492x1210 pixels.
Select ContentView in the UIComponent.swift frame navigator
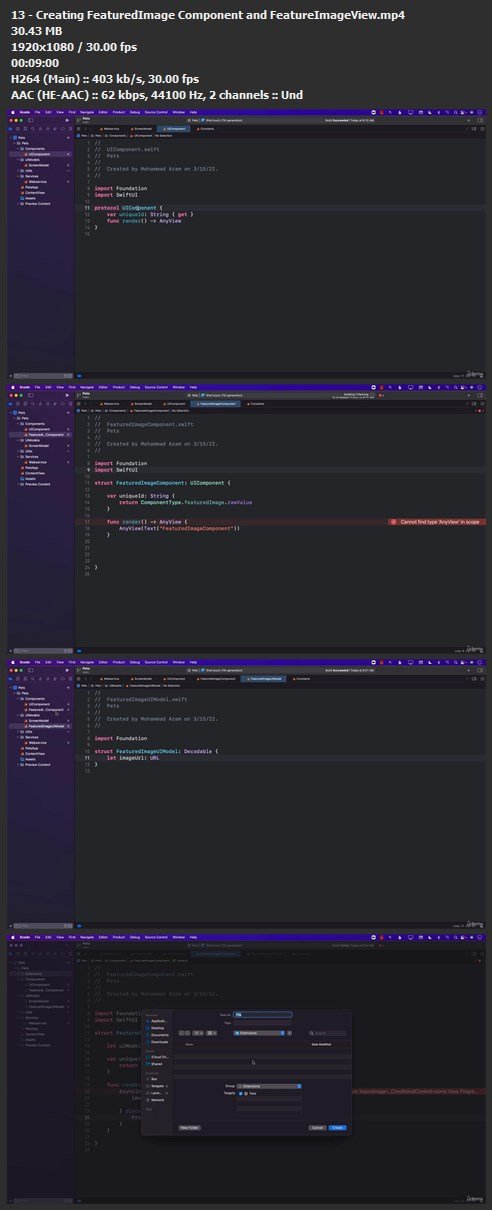point(34,192)
